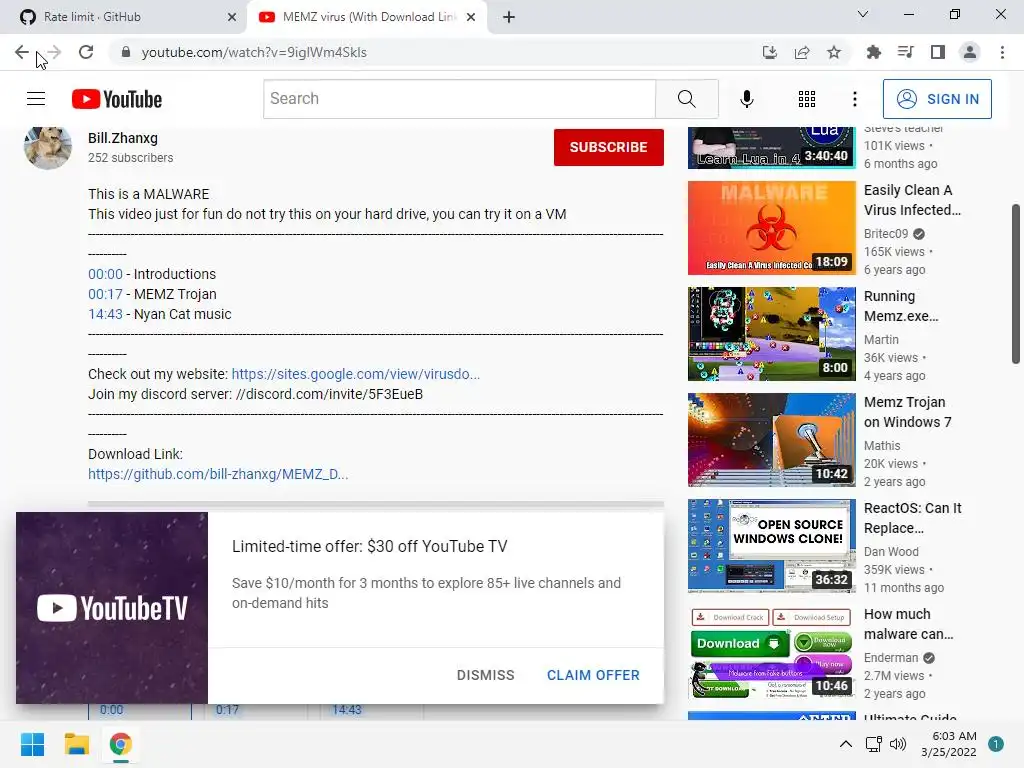Viewport: 1024px width, 768px height.
Task: Open the sites.google.com website link
Action: pyautogui.click(x=356, y=374)
